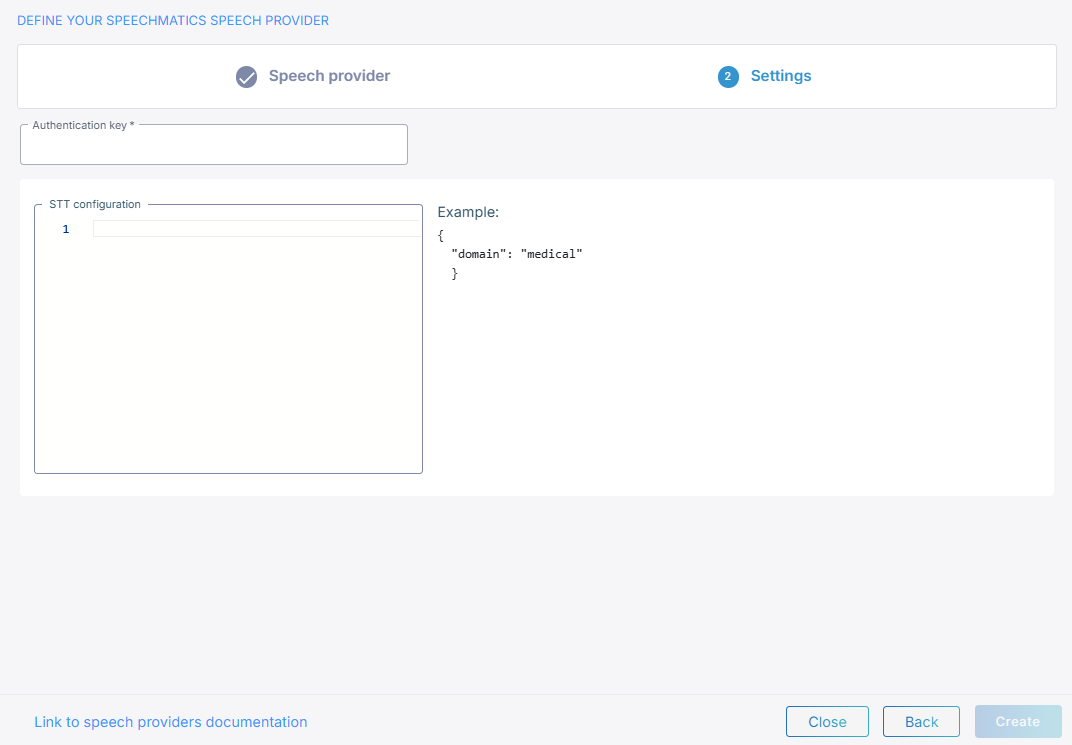
Task: Click the STT configuration label
Action: tap(95, 204)
